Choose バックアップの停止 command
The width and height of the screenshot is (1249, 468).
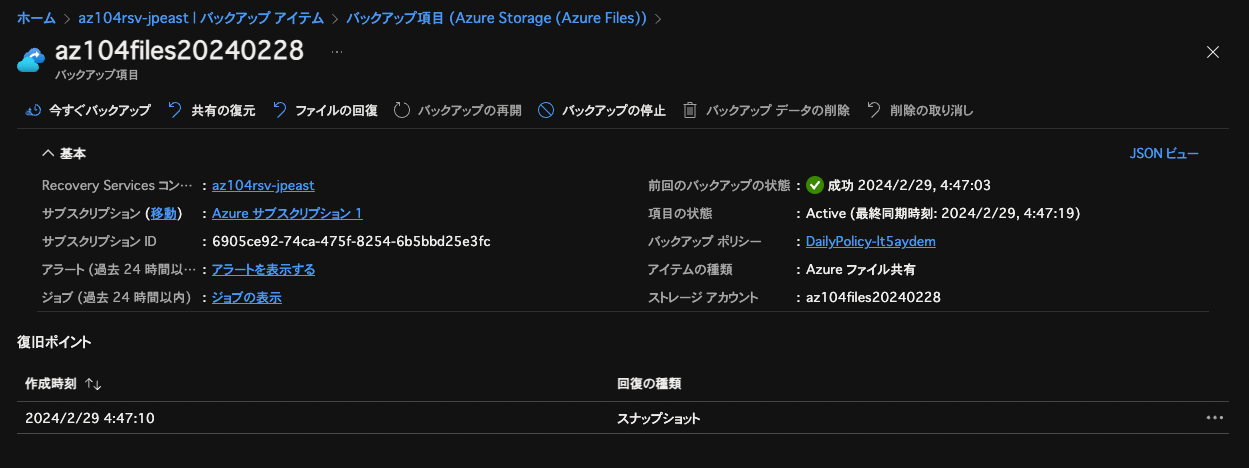click(602, 110)
